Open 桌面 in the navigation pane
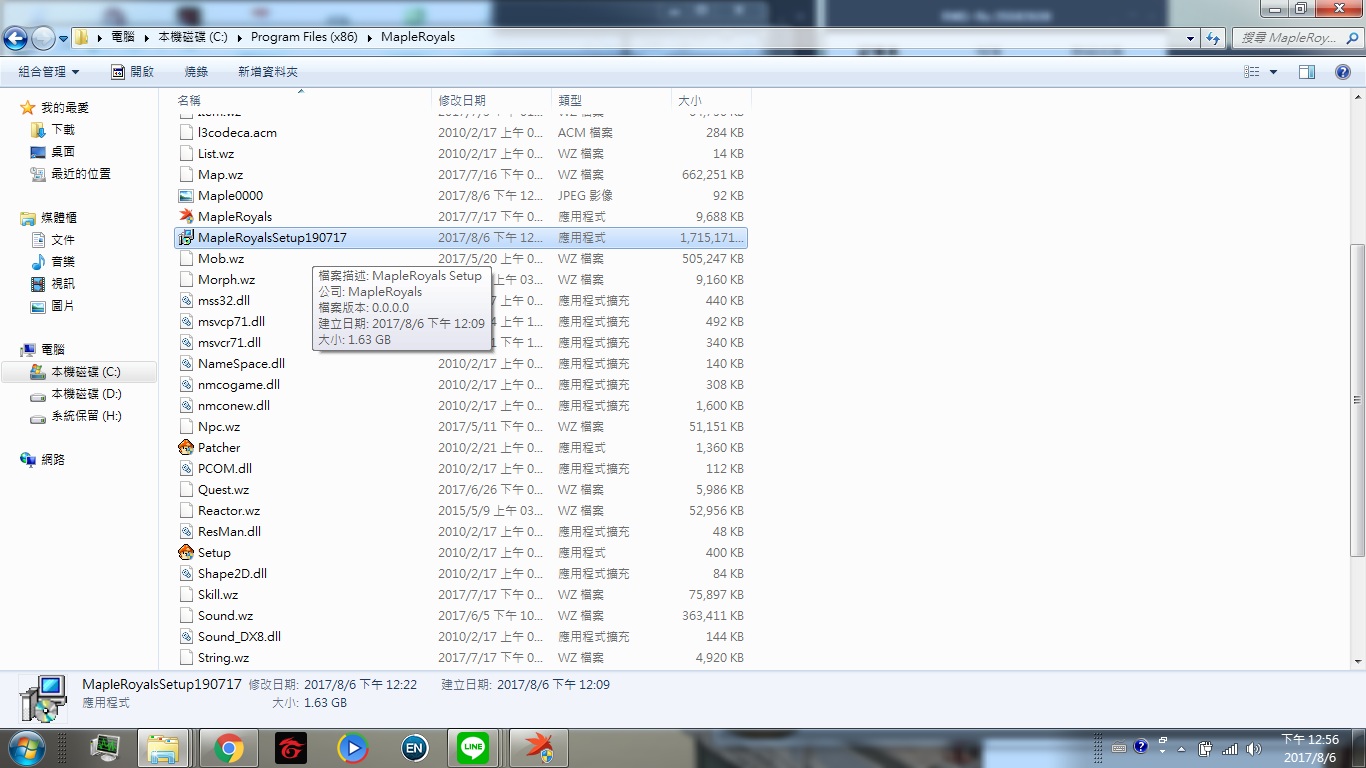Screen dimensions: 1366x768 tap(63, 152)
